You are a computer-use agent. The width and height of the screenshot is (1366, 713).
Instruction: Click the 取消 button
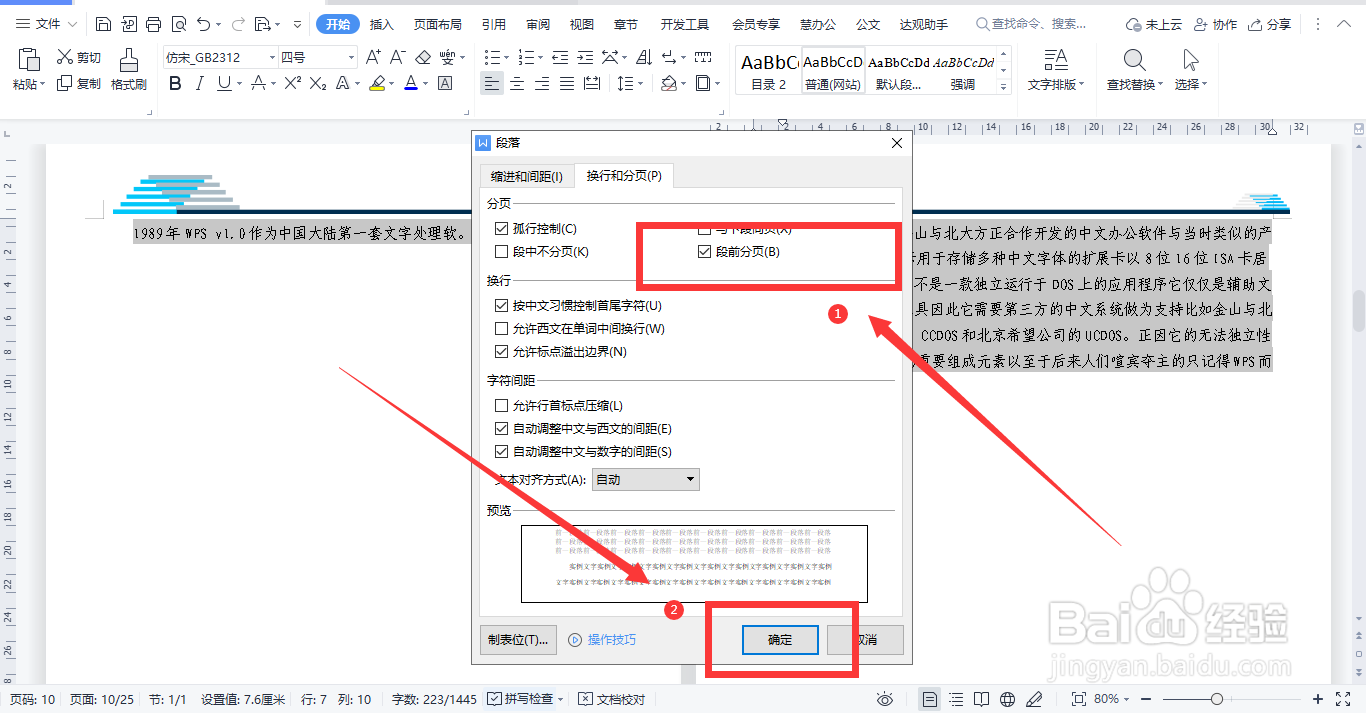pyautogui.click(x=865, y=640)
